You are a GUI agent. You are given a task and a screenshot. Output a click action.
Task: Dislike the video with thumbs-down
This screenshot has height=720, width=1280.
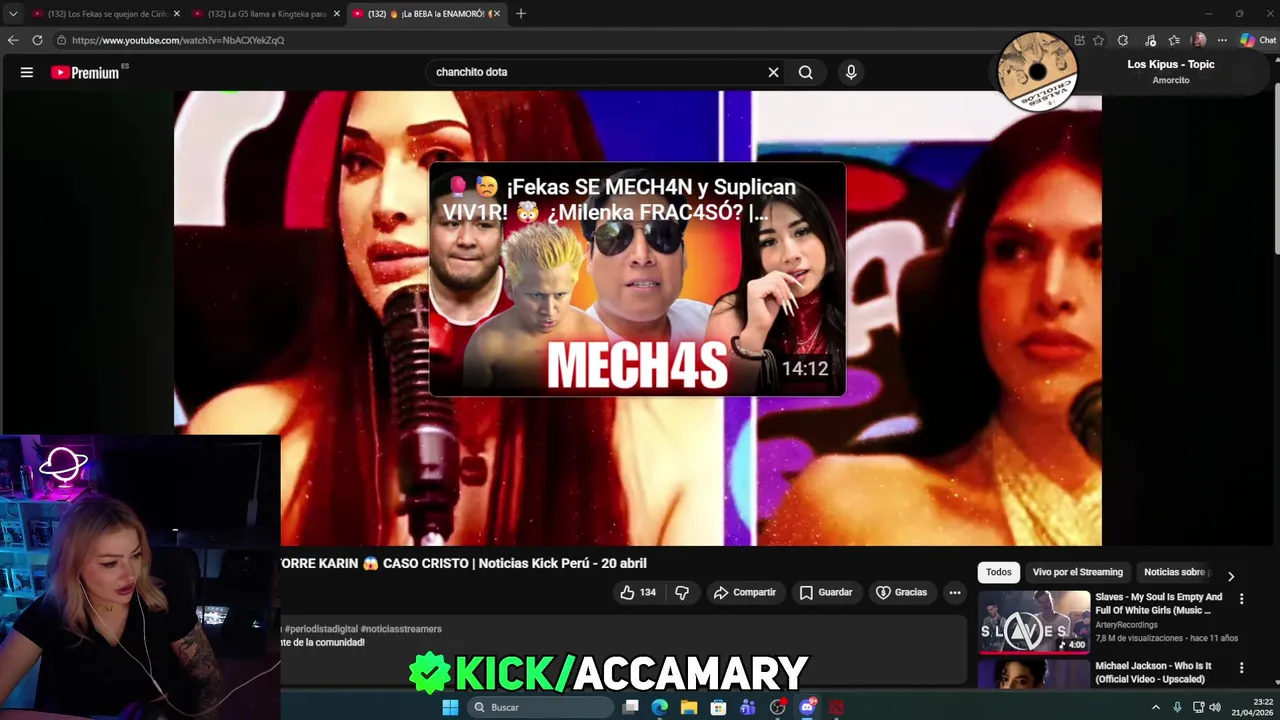pos(682,592)
